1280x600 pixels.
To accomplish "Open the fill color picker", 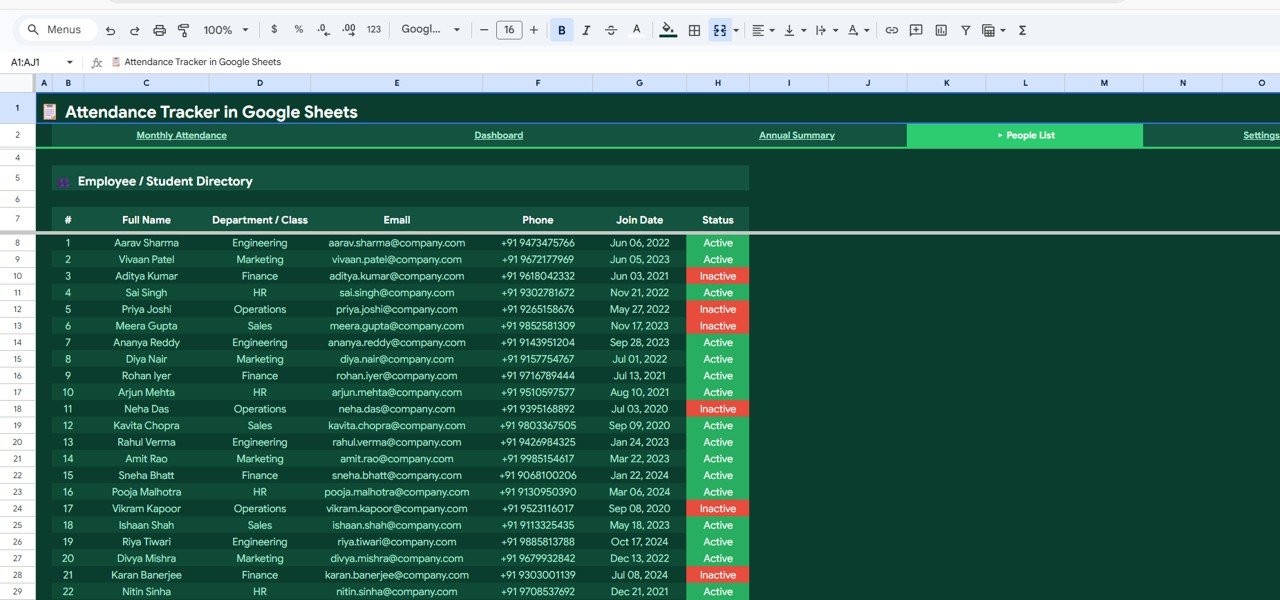I will coord(667,30).
